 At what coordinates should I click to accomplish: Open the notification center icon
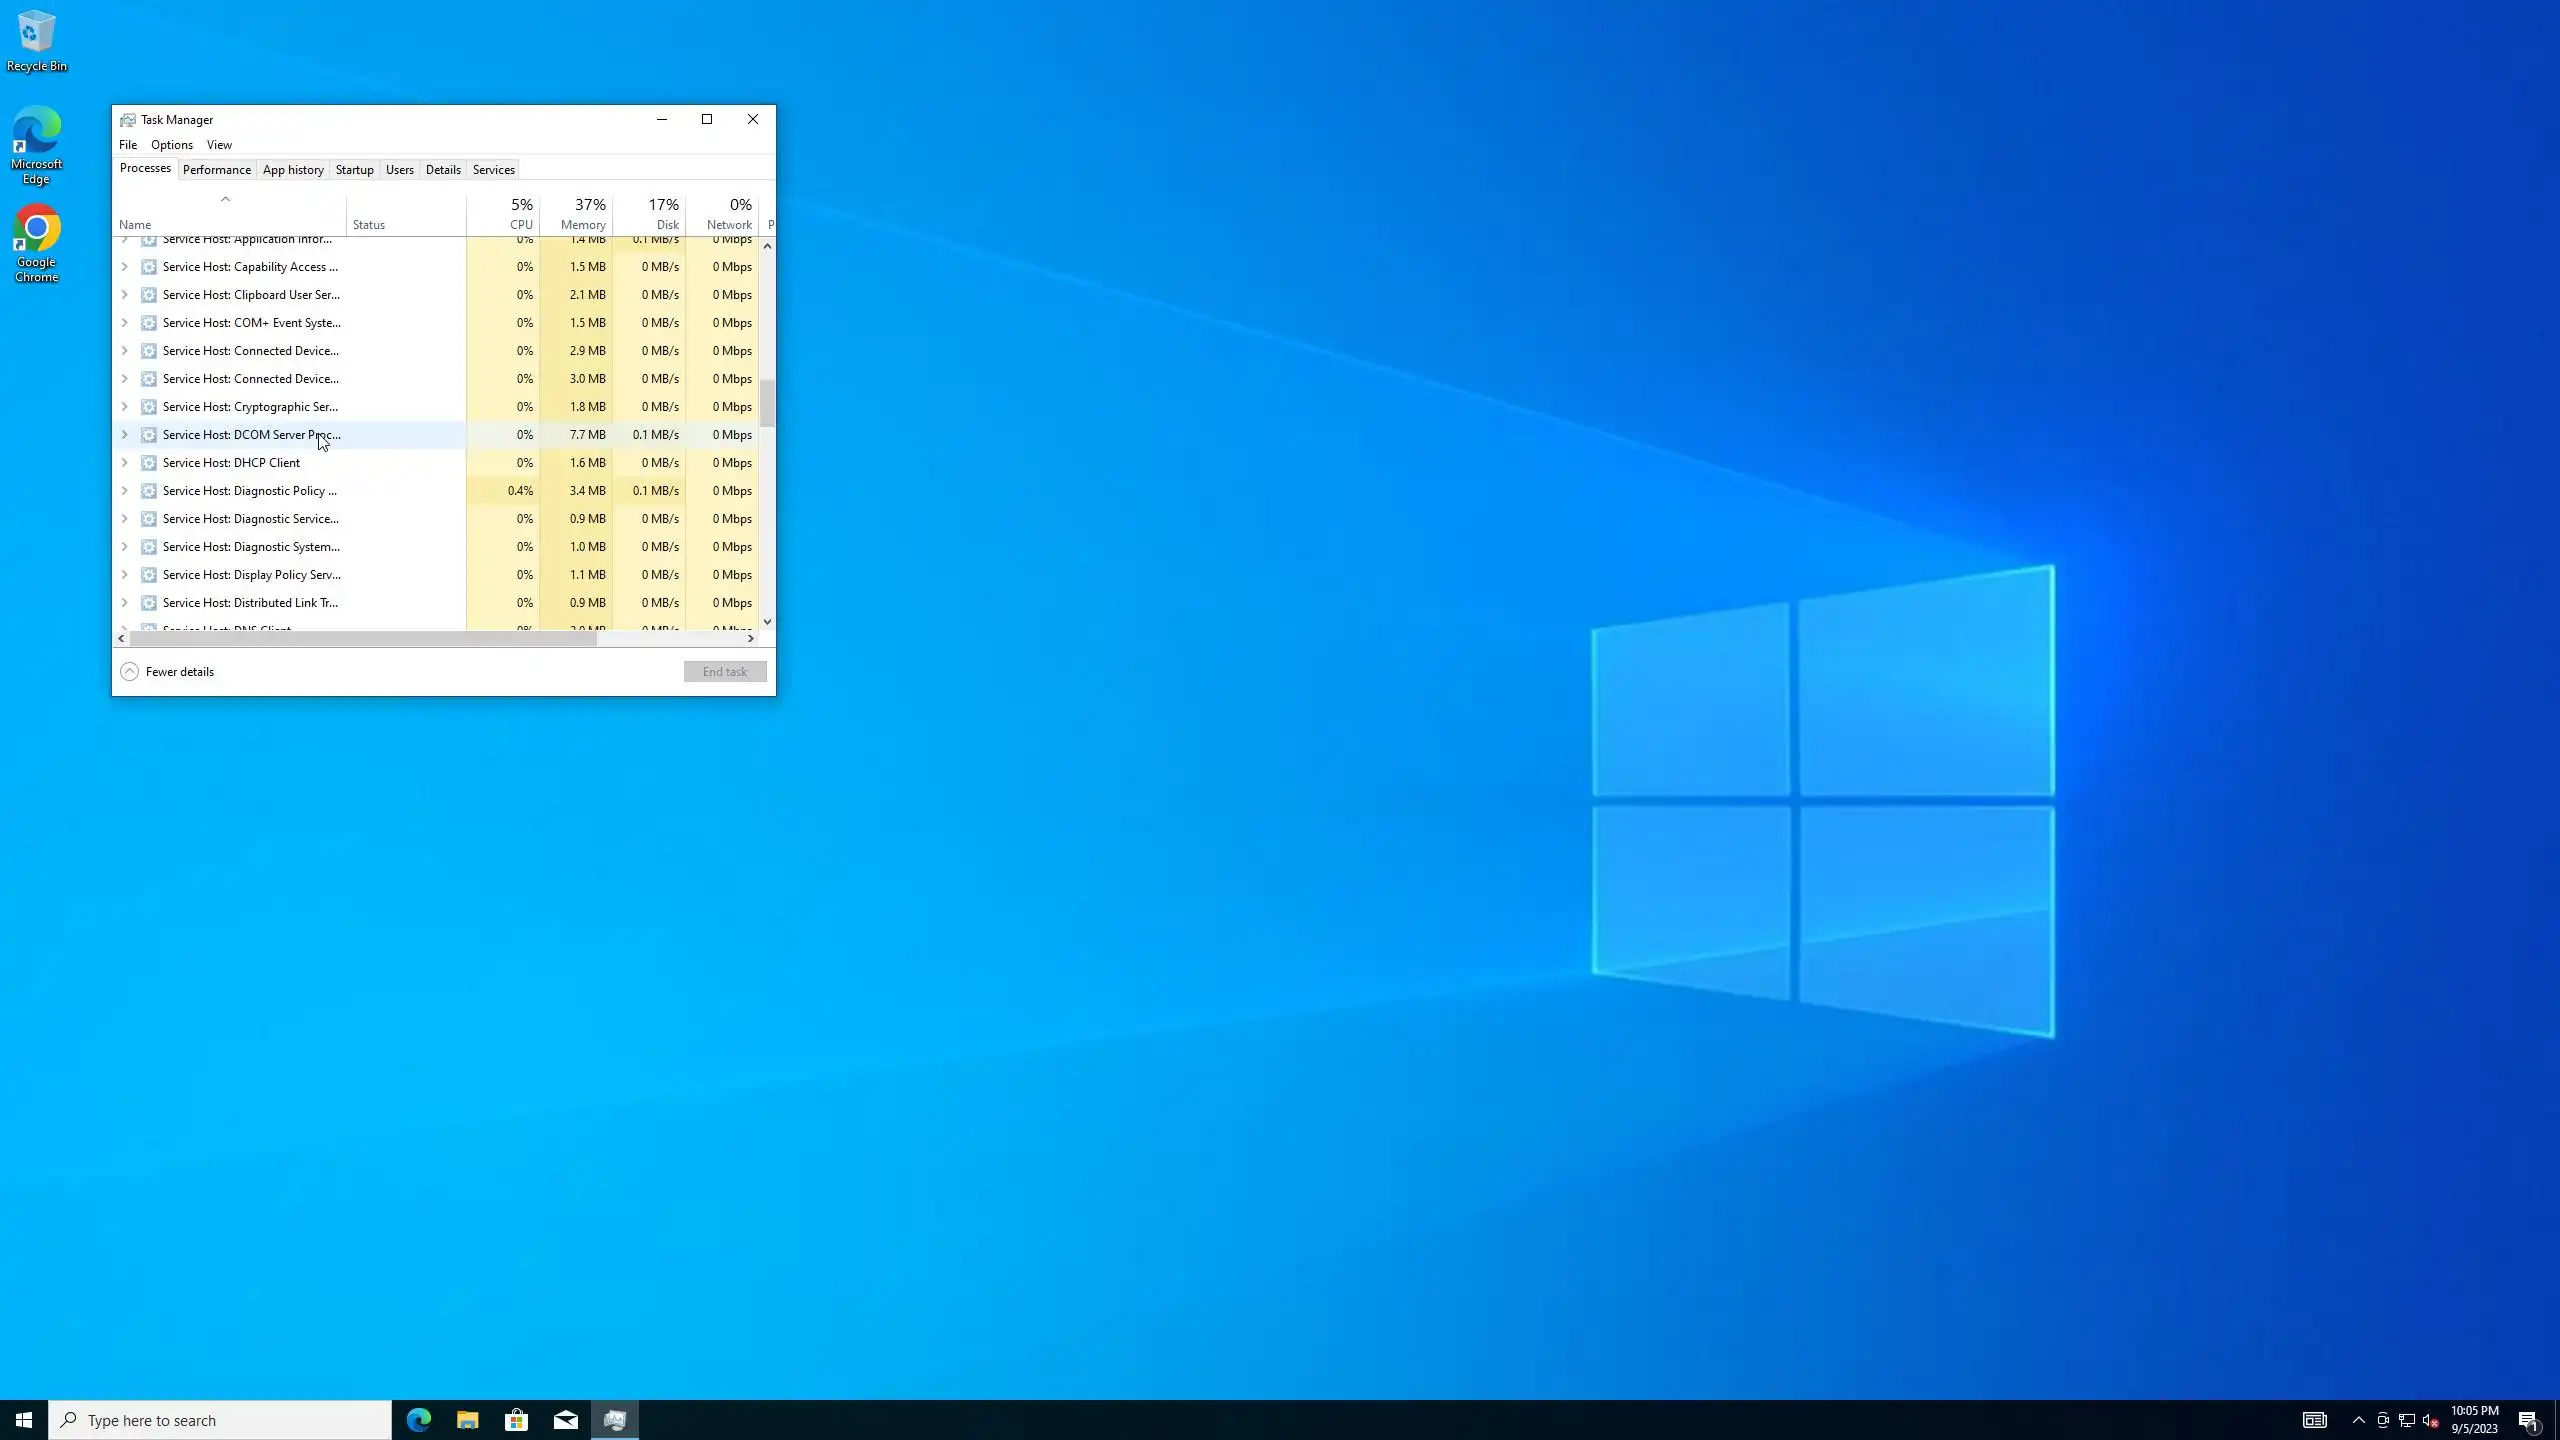2528,1420
